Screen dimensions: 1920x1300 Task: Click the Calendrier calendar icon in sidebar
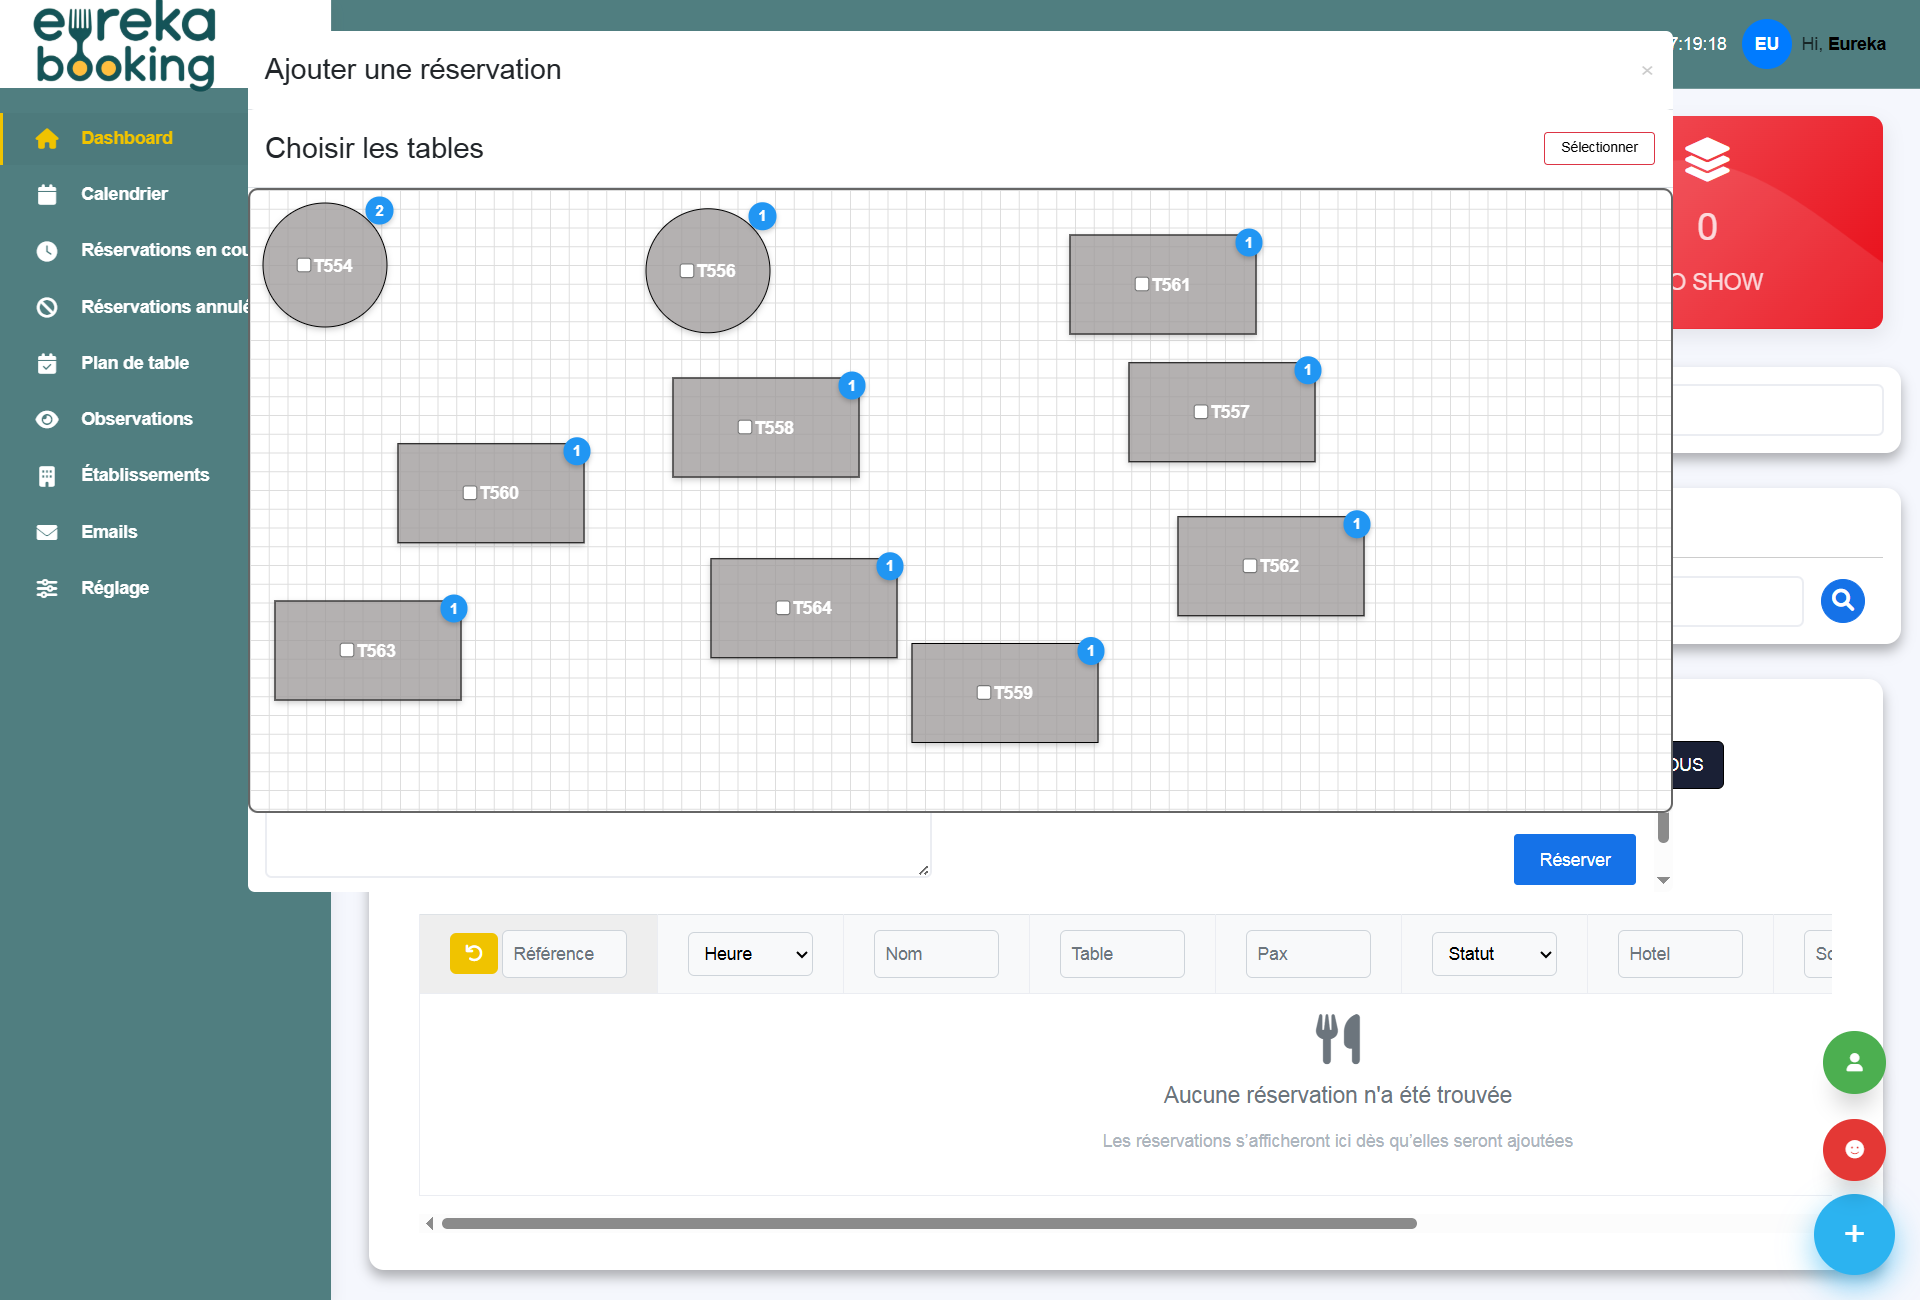pyautogui.click(x=47, y=194)
